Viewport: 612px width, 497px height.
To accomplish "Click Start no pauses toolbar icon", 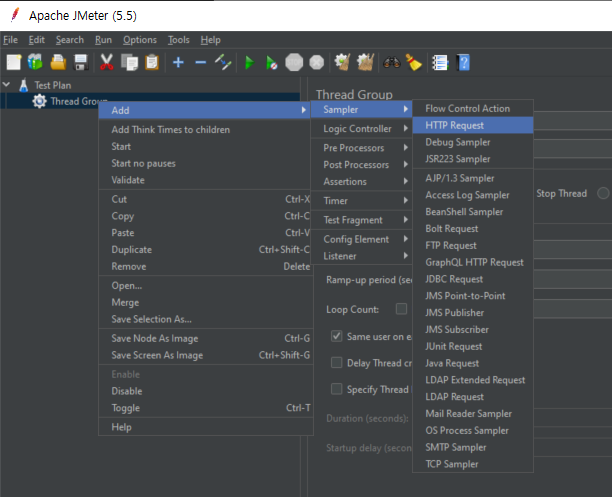I will pos(272,62).
